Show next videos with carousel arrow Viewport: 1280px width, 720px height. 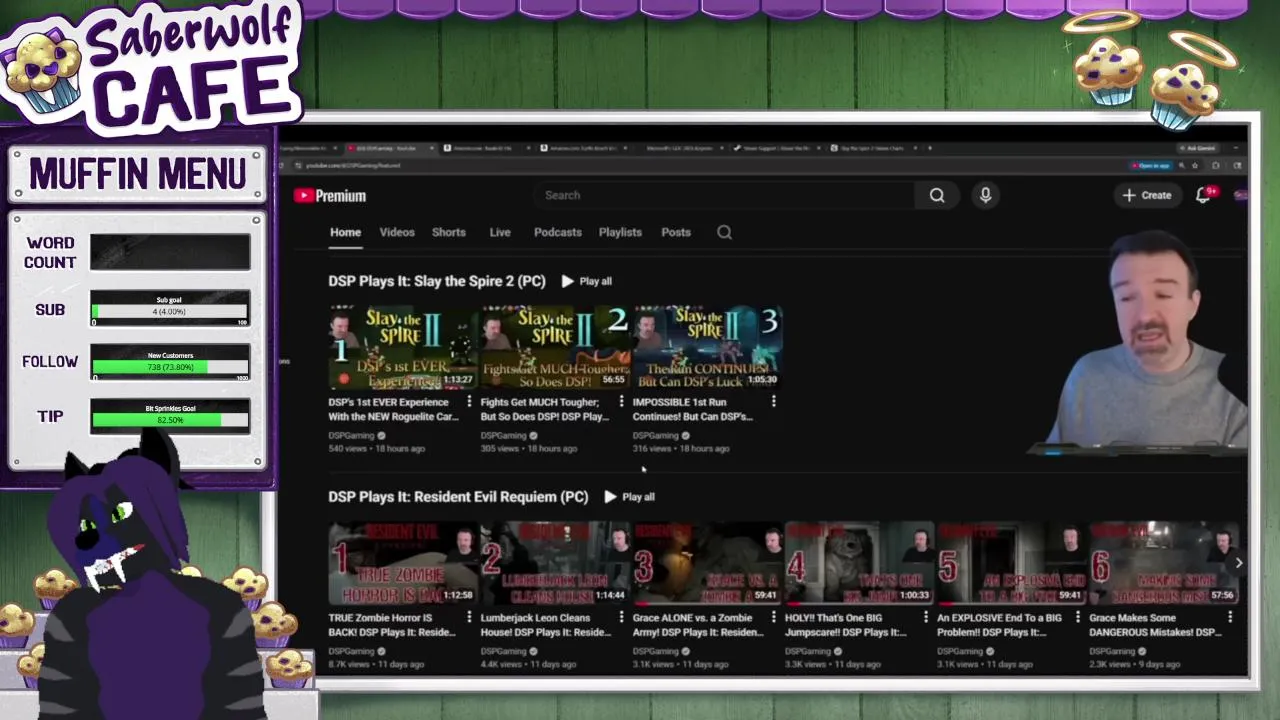[1238, 563]
